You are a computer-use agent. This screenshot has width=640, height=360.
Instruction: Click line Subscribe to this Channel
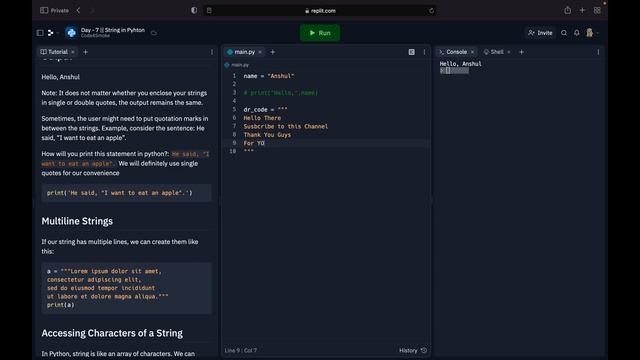286,127
